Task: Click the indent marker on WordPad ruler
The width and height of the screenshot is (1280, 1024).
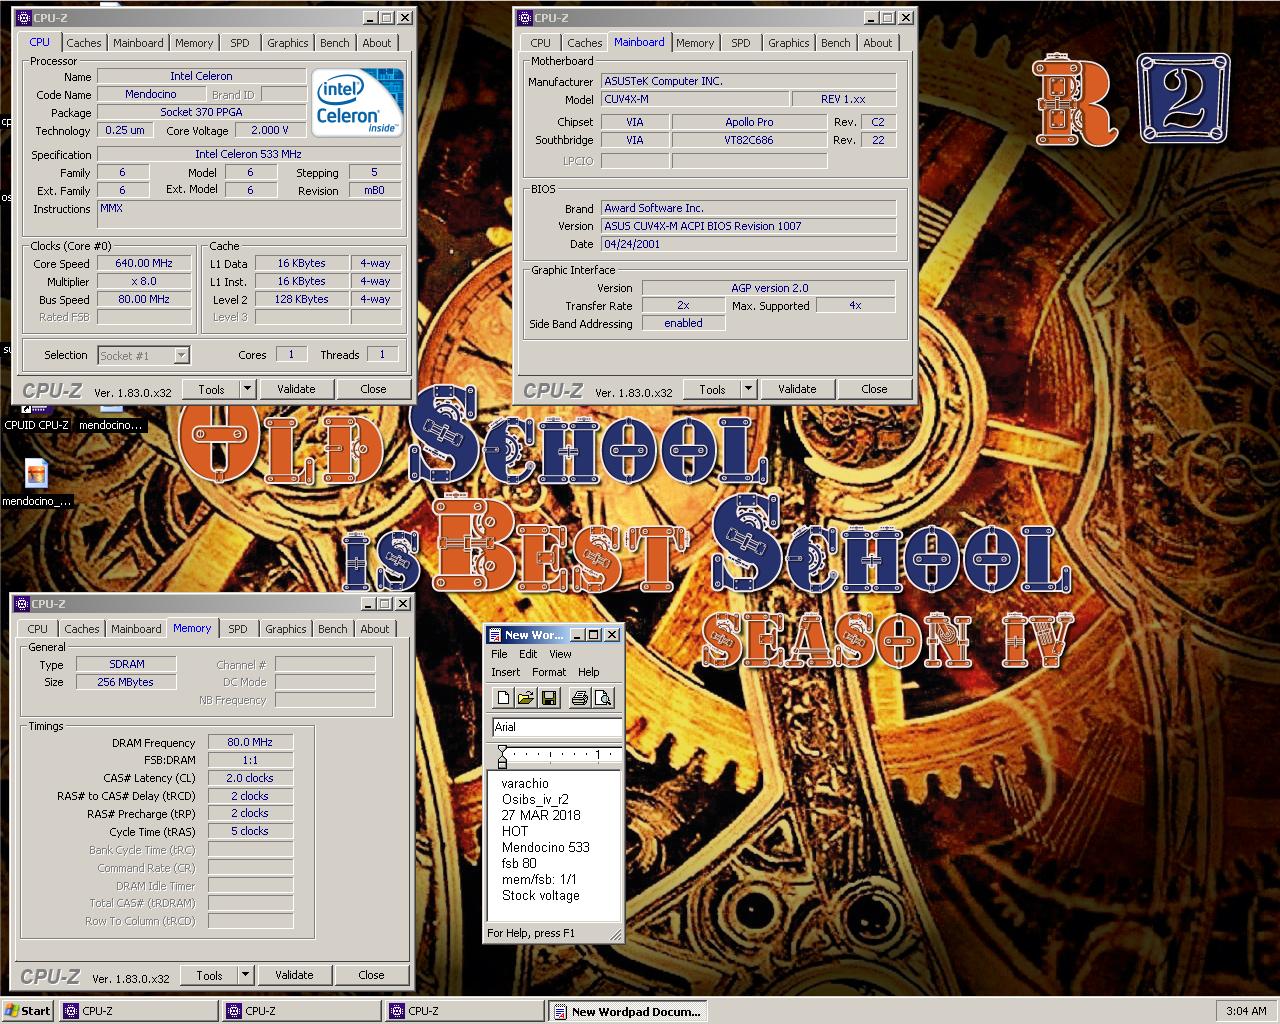Action: point(502,755)
